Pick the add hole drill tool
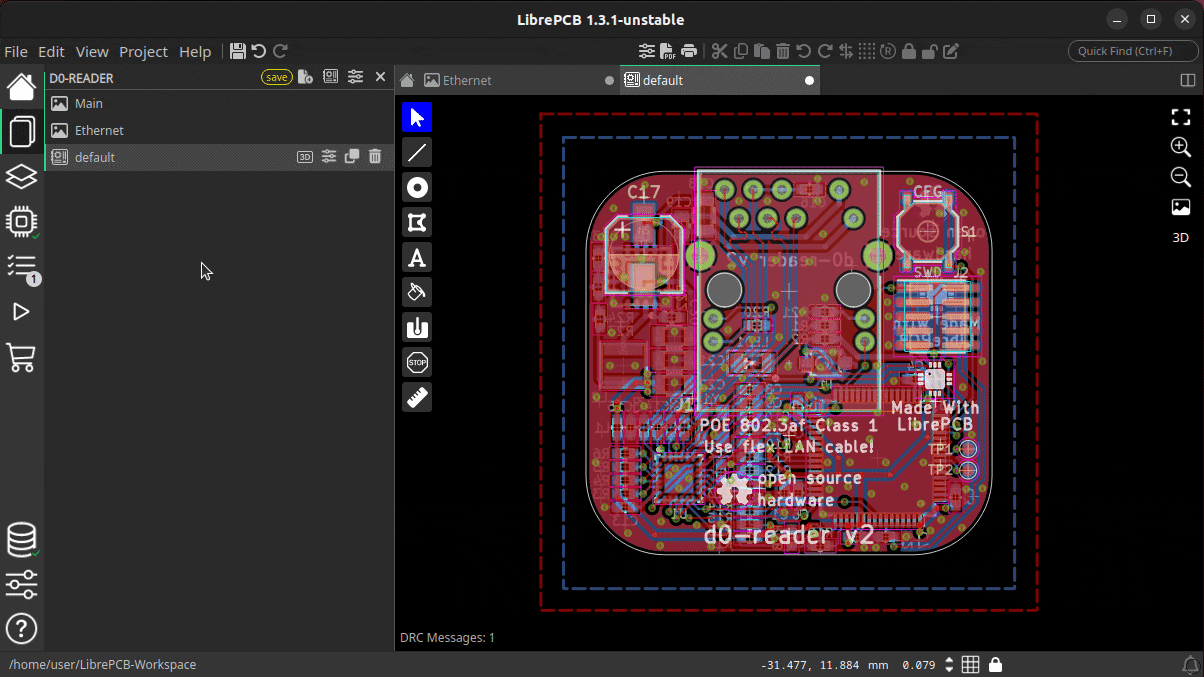1204x677 pixels. click(417, 327)
